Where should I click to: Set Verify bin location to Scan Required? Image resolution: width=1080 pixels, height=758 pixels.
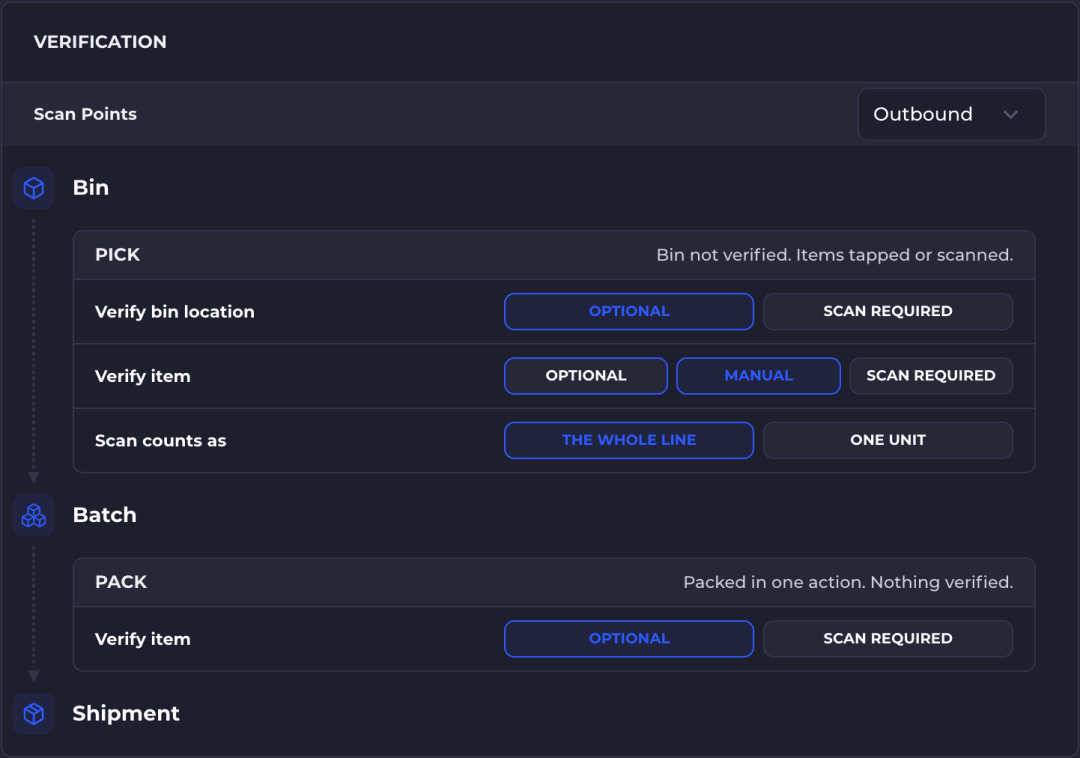click(888, 311)
